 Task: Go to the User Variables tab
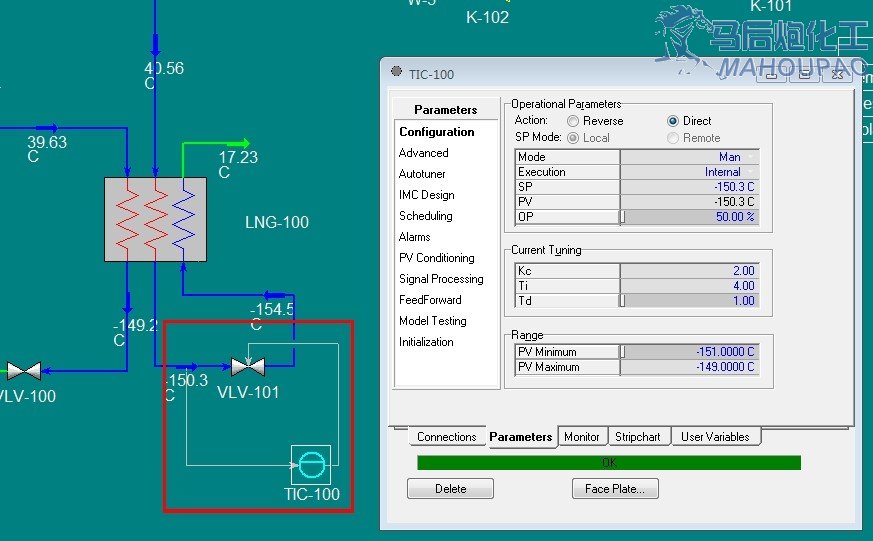[x=714, y=437]
